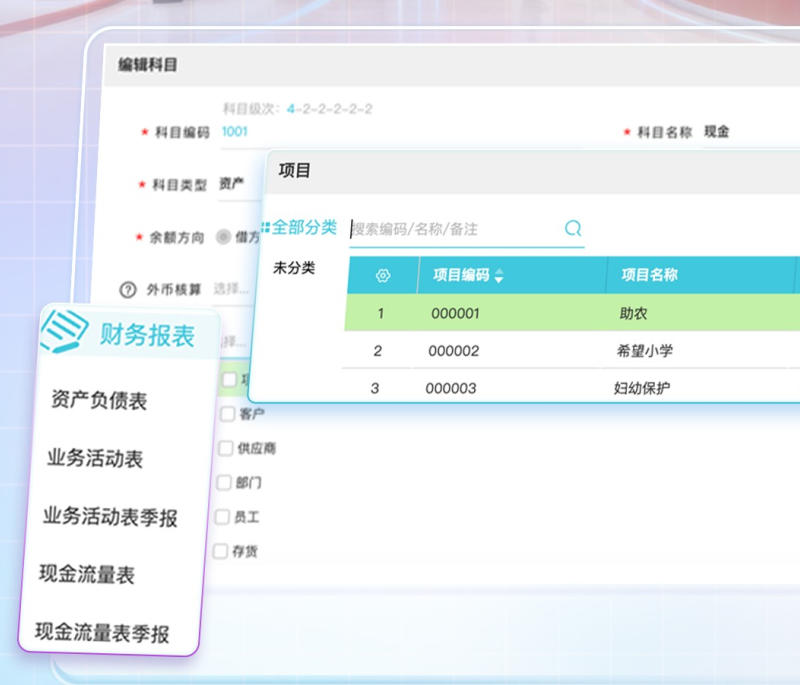Open the 外币核算 selection dropdown
800x685 pixels.
point(231,289)
